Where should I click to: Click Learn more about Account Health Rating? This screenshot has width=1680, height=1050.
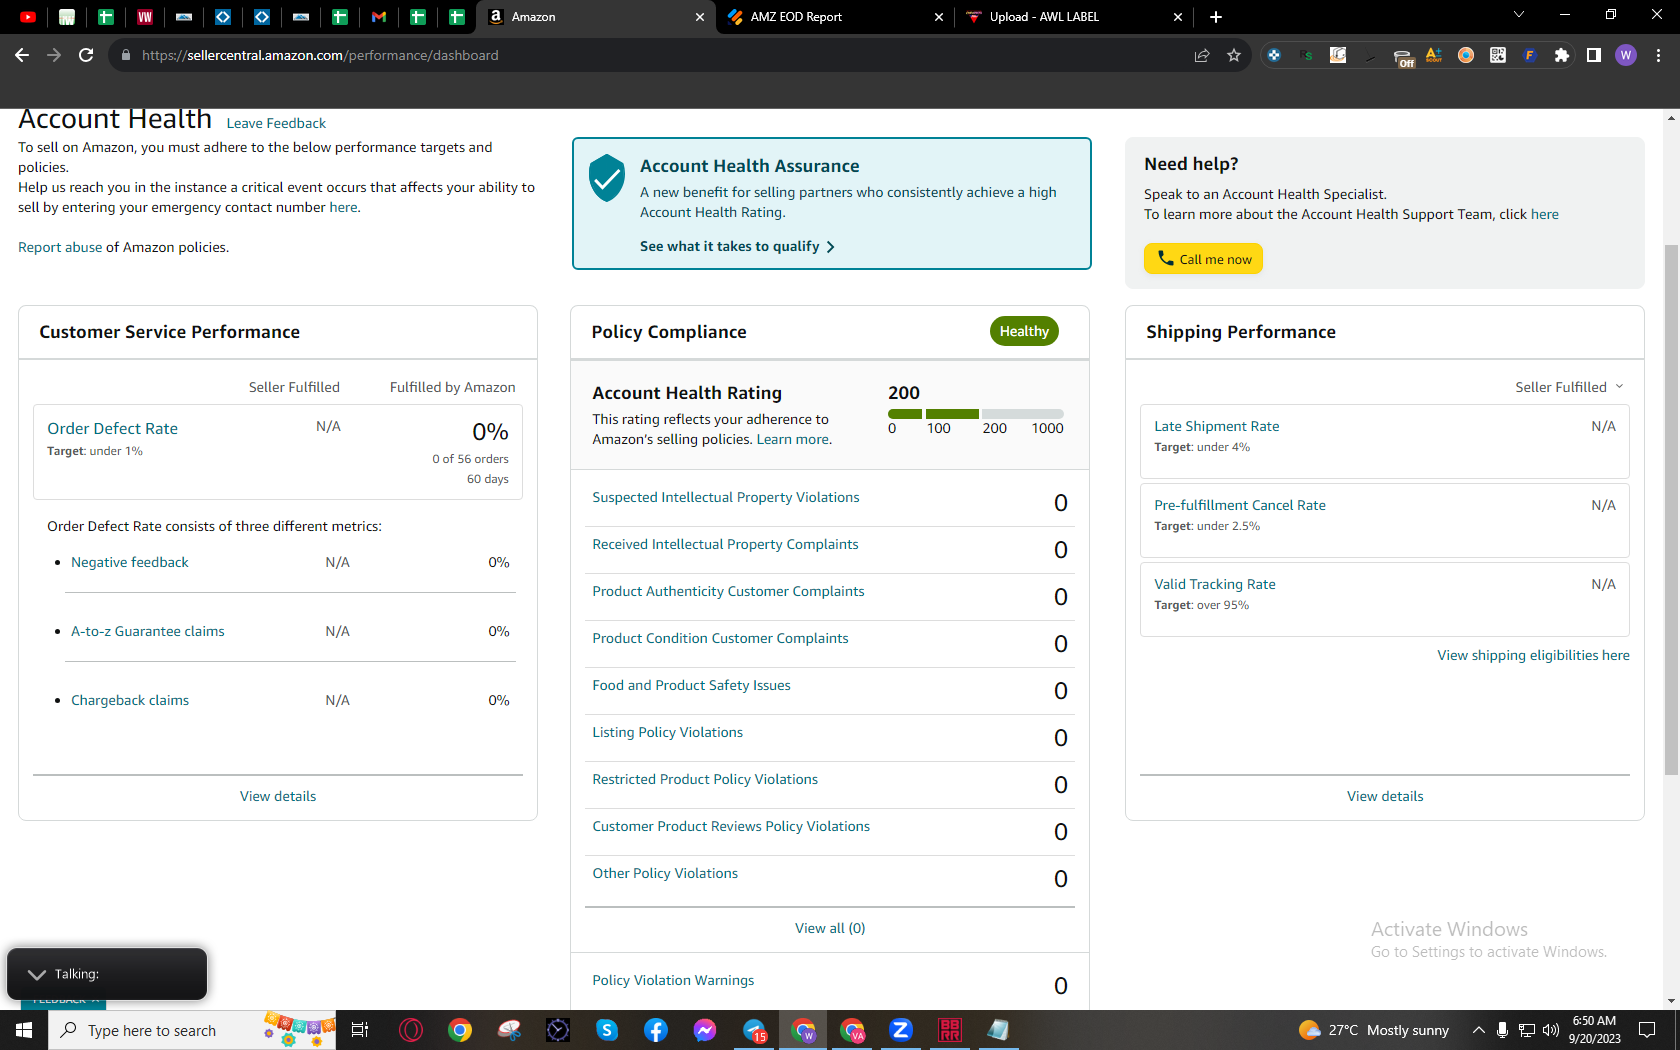pos(792,439)
